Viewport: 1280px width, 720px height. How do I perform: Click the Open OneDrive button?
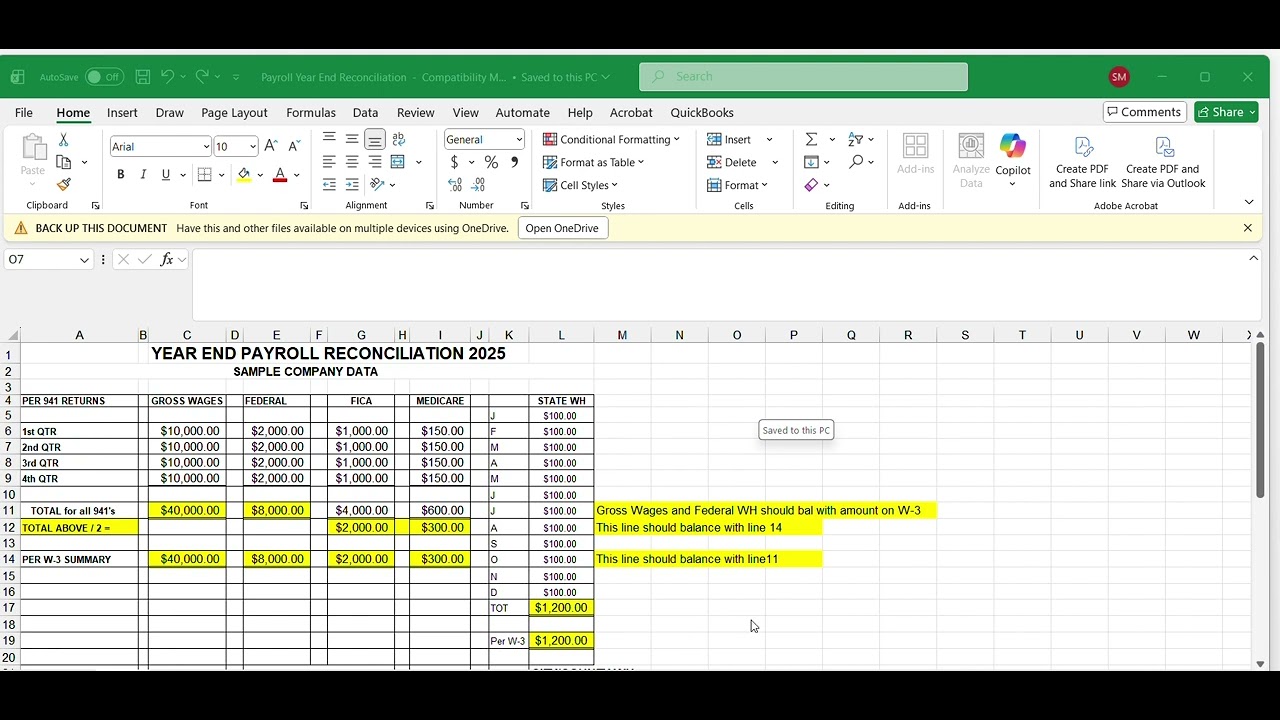pyautogui.click(x=562, y=228)
